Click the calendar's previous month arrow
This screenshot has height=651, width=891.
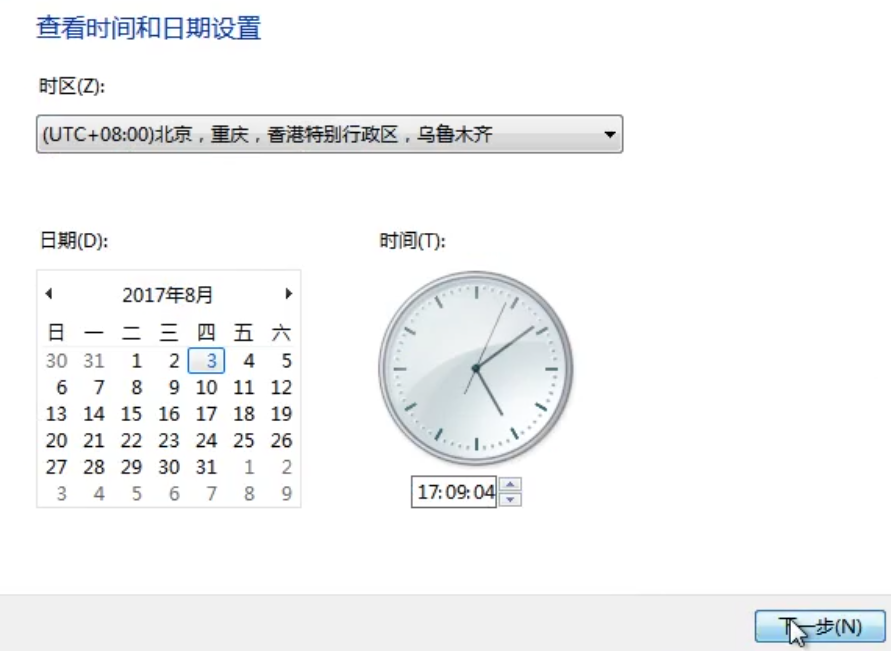[48, 293]
